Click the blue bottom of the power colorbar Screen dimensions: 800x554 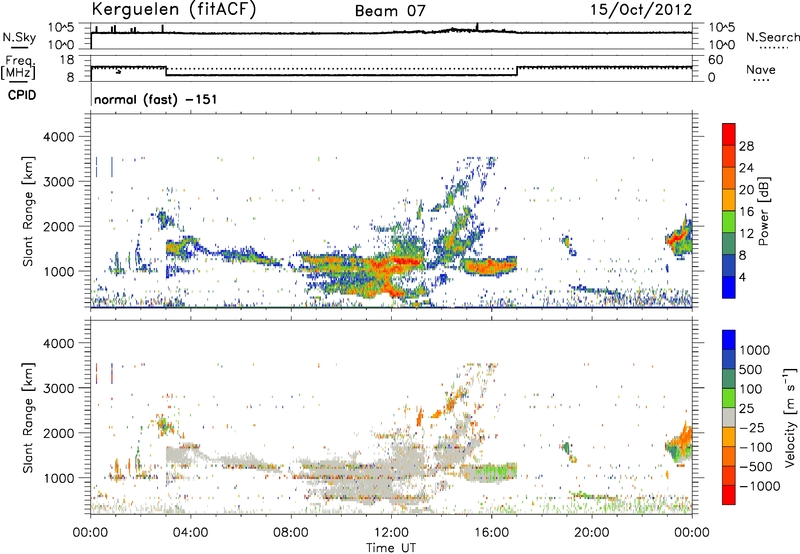[x=729, y=287]
